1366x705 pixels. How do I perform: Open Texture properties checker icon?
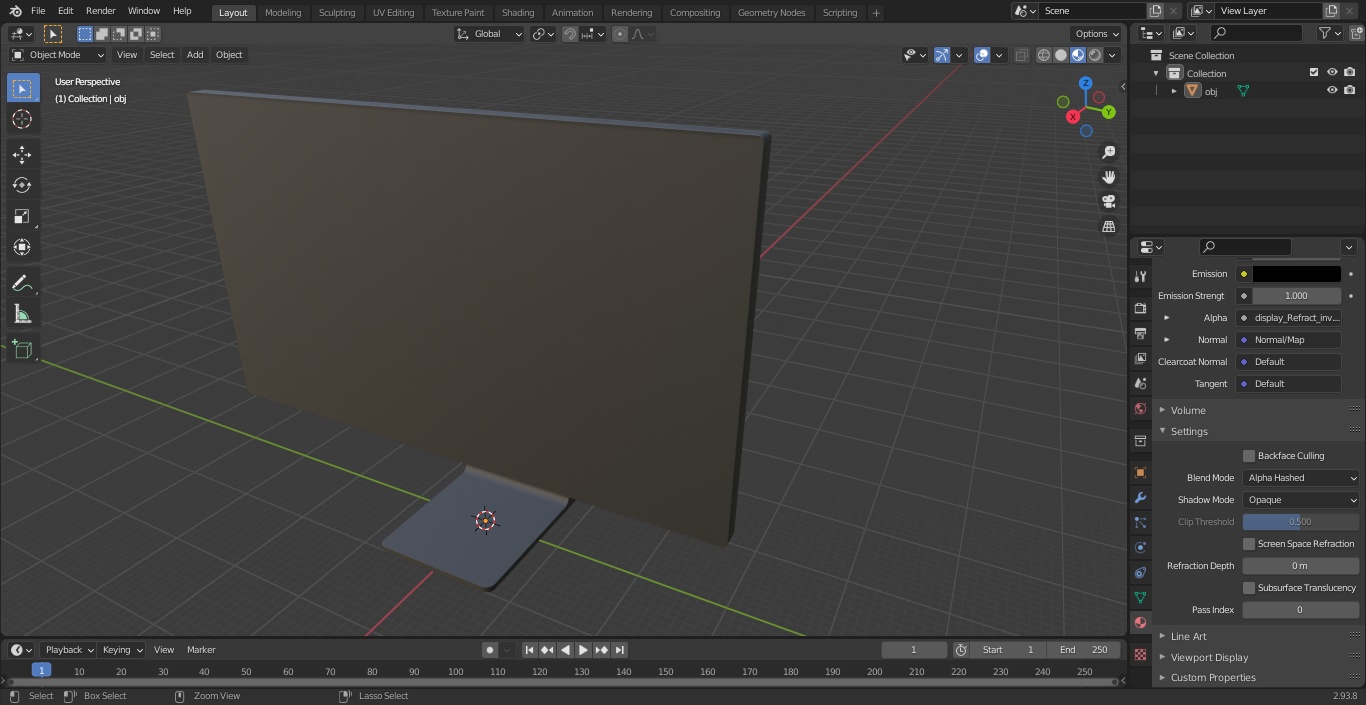point(1140,654)
